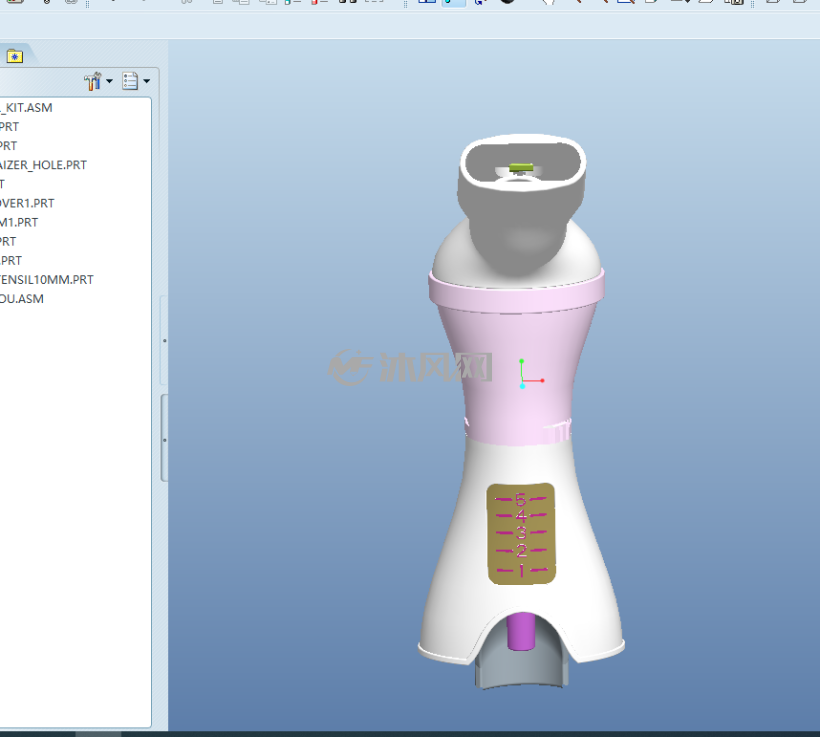
Task: Select the olive scale plate on the model
Action: click(521, 534)
